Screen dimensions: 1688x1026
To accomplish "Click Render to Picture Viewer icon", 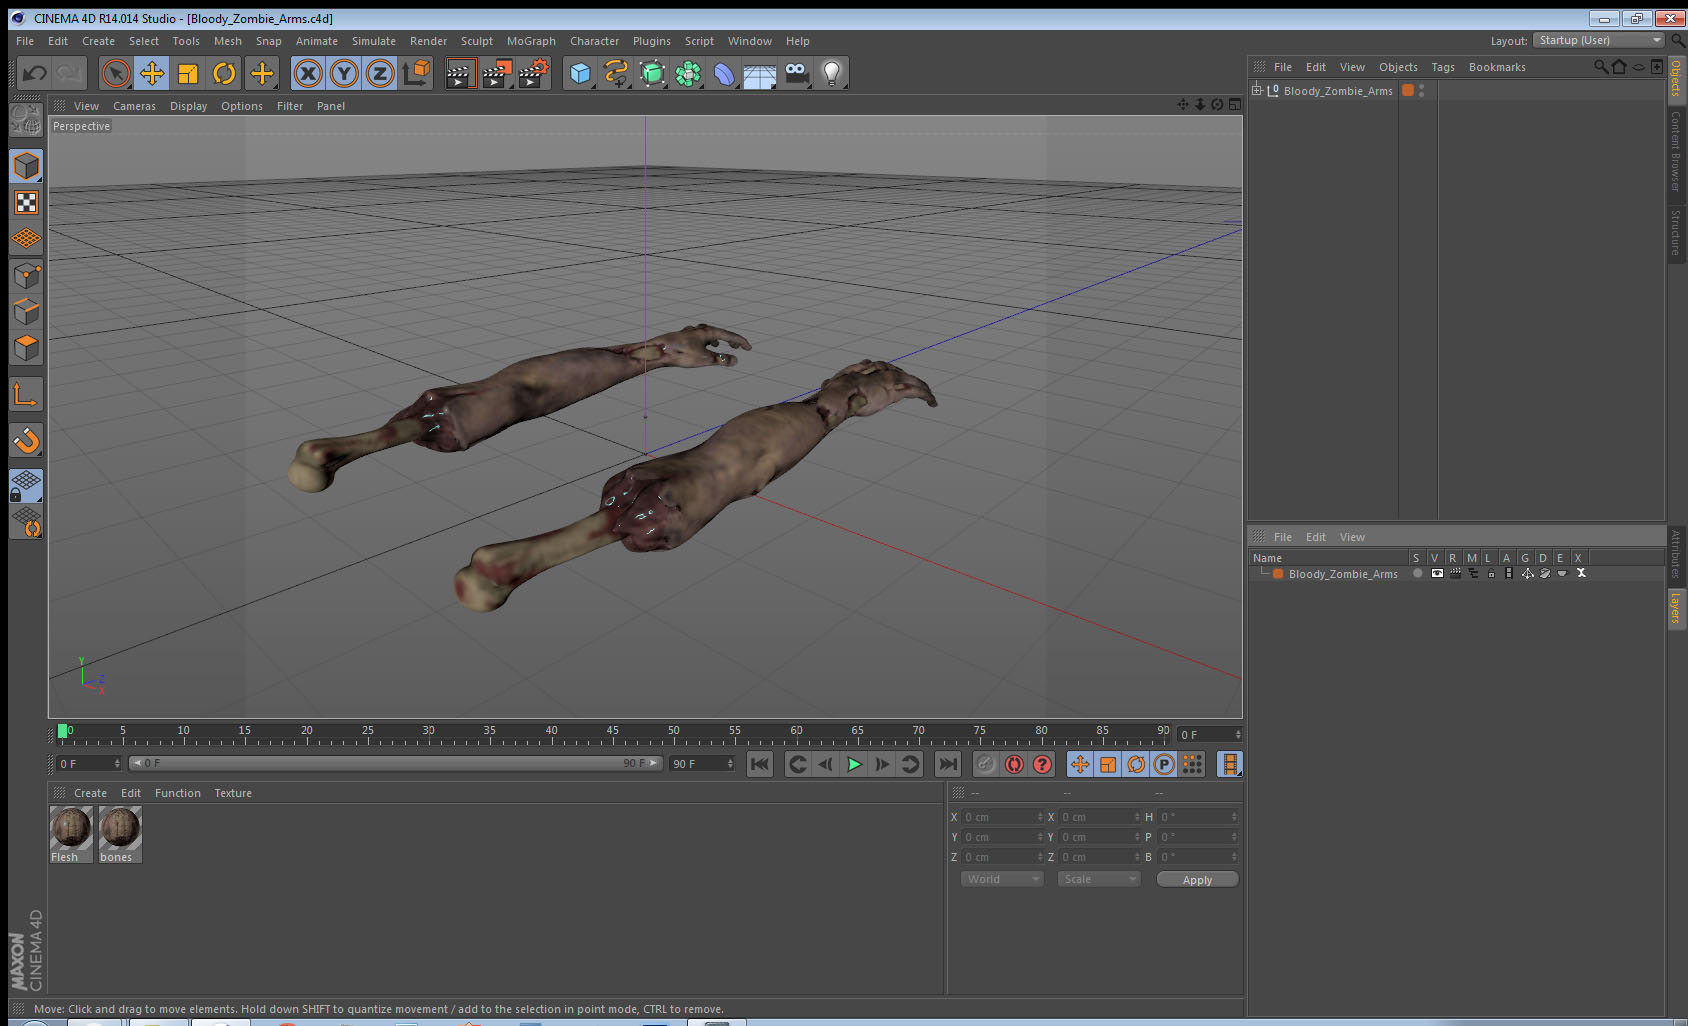I will click(x=497, y=73).
